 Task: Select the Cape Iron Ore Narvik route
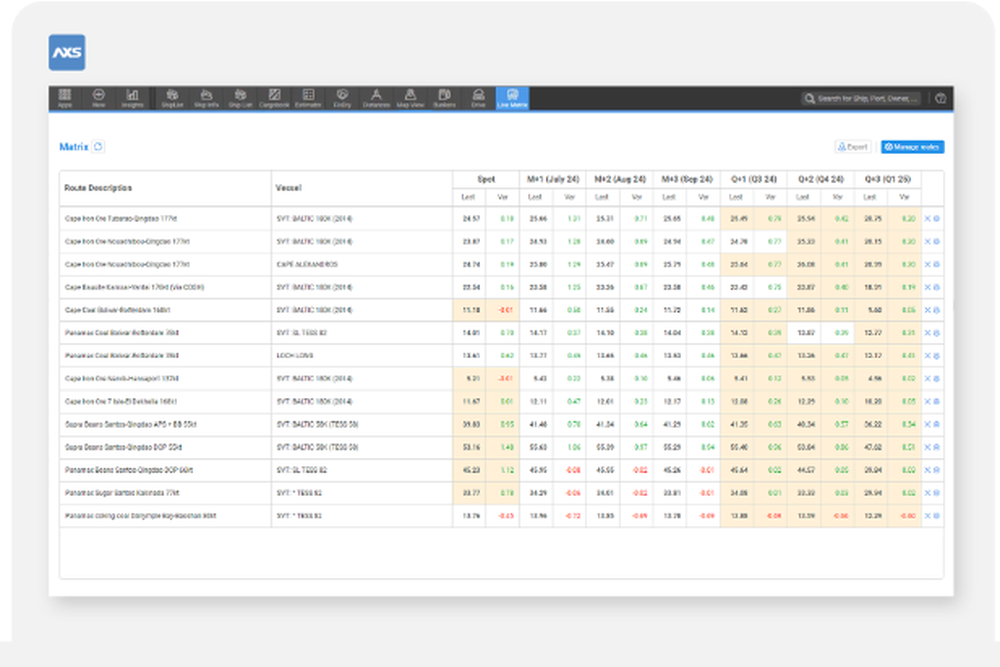(122, 379)
